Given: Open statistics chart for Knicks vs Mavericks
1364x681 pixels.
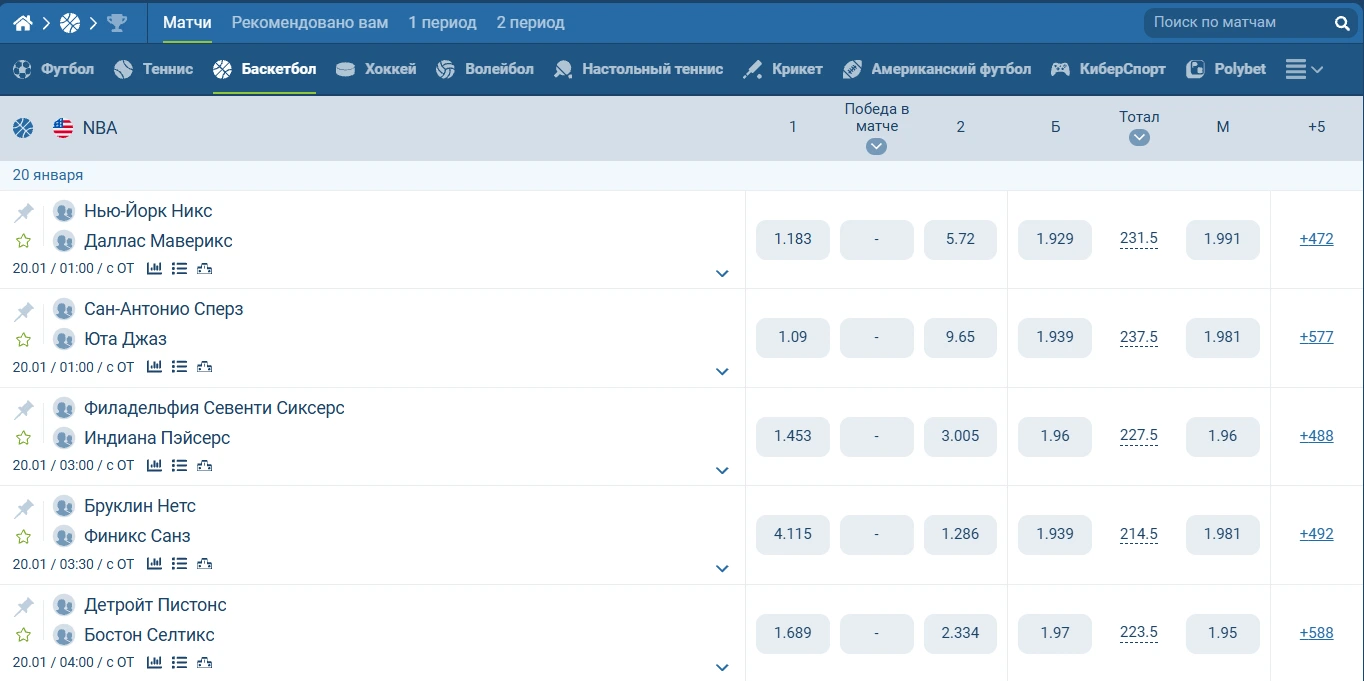Looking at the screenshot, I should [x=154, y=268].
